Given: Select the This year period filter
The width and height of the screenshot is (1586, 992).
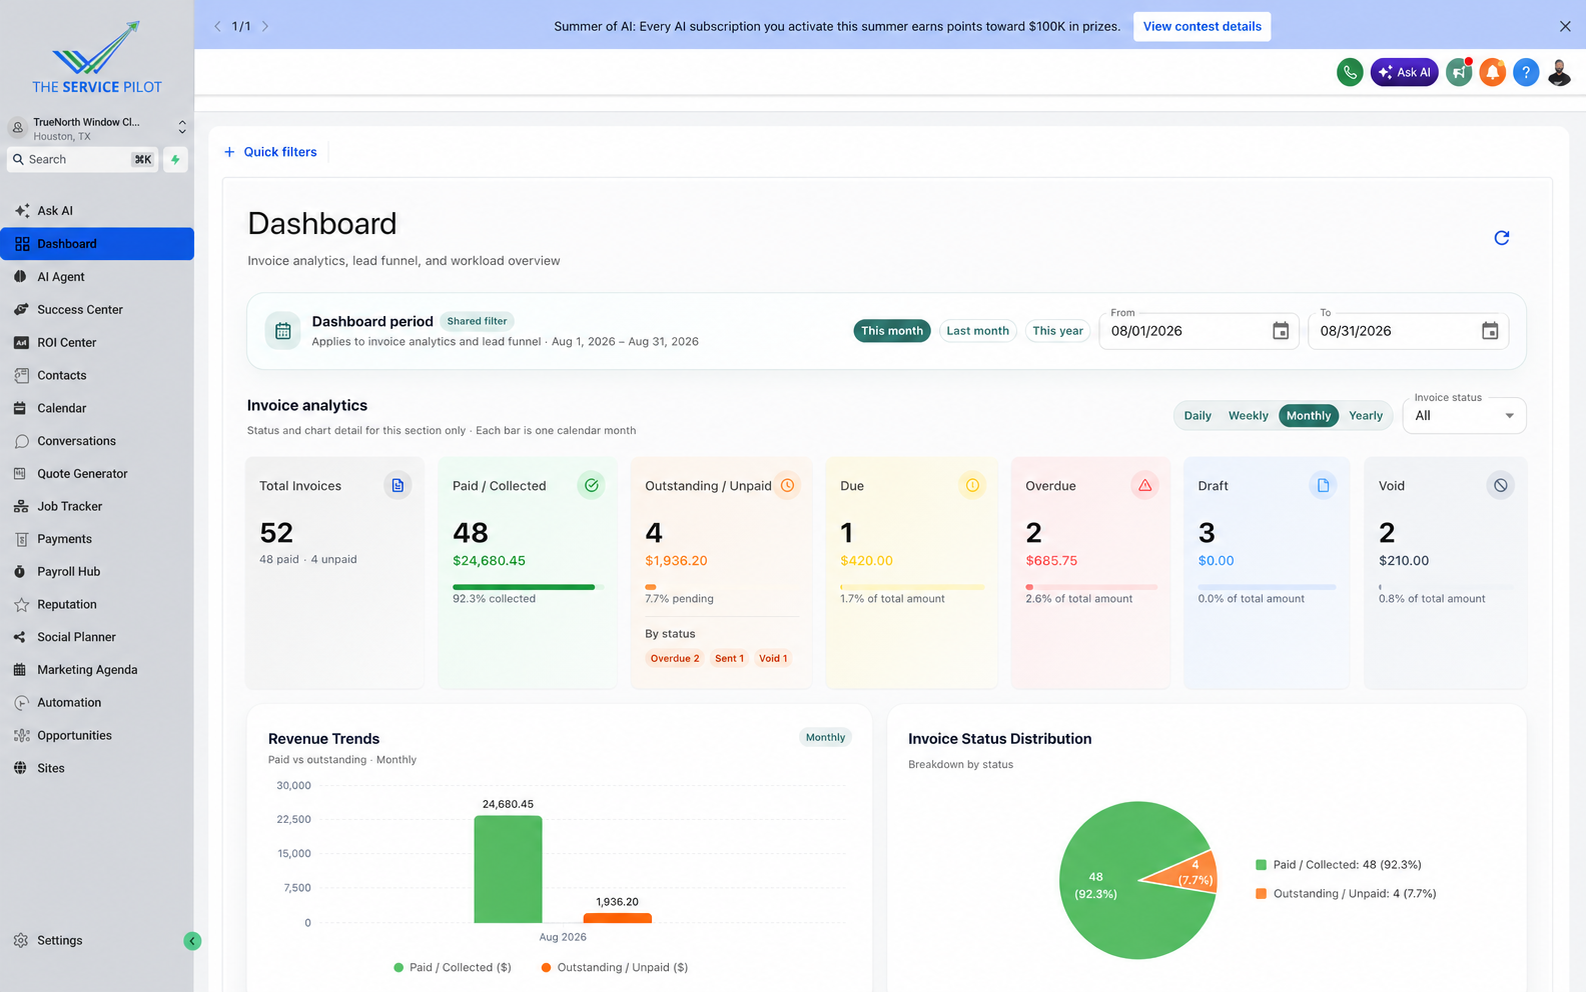Looking at the screenshot, I should point(1057,331).
